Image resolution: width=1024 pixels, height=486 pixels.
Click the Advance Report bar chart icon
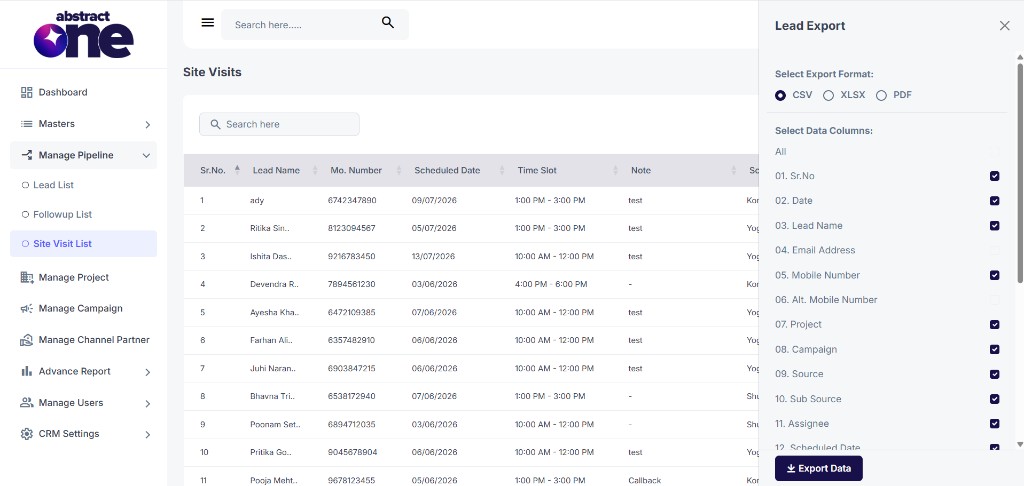pos(27,371)
